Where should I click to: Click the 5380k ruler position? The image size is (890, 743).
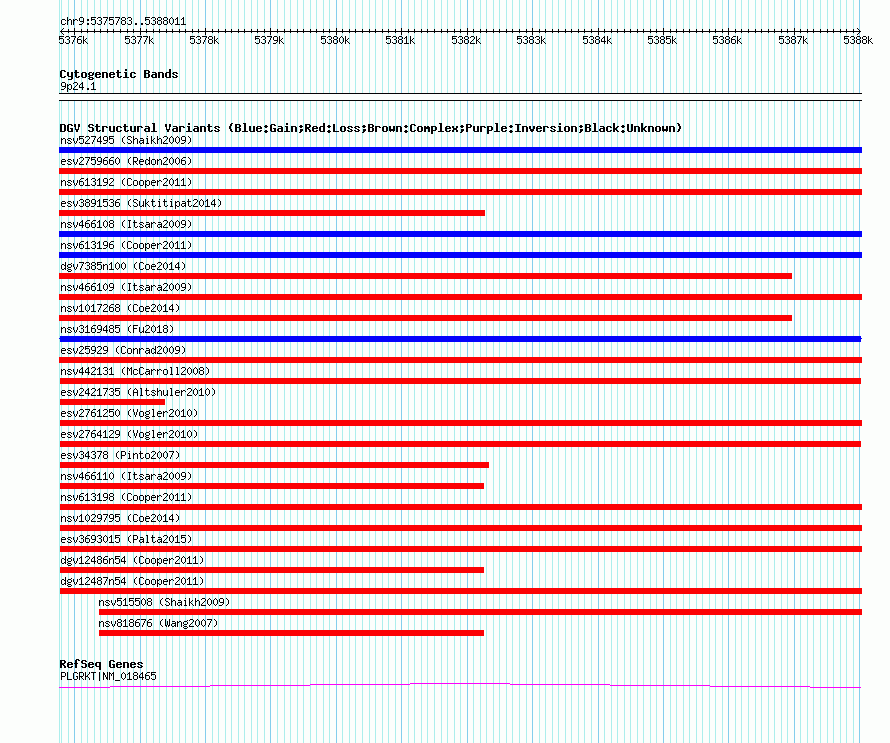[x=335, y=40]
